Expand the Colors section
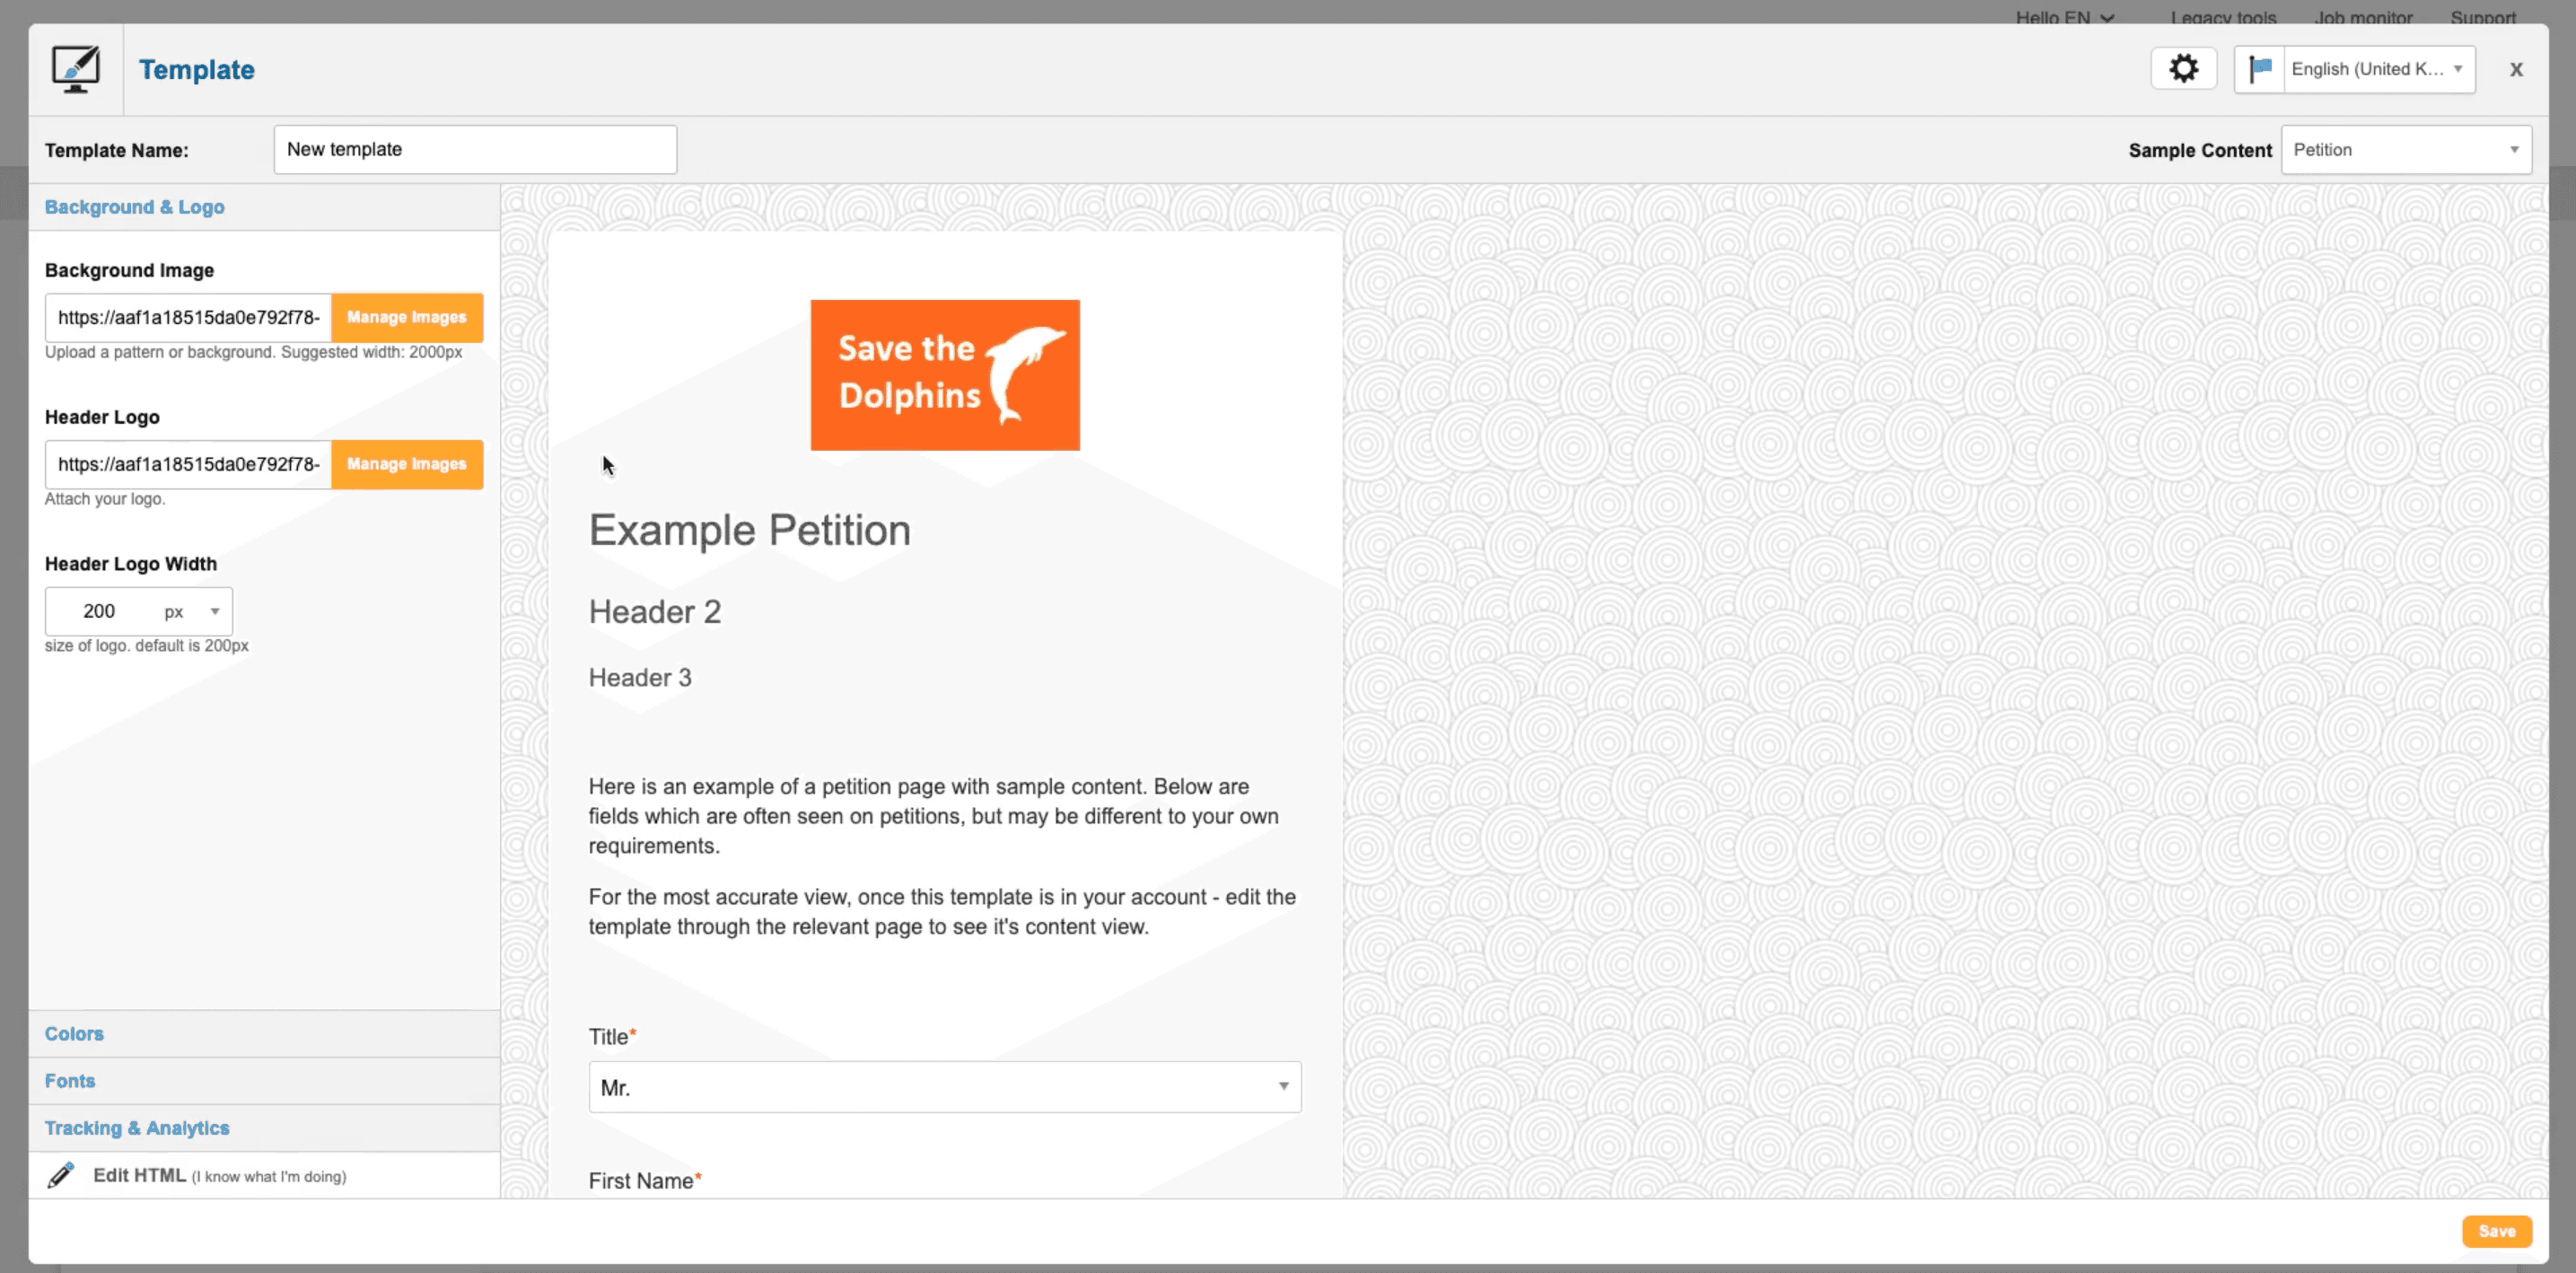The width and height of the screenshot is (2576, 1273). [x=74, y=1033]
